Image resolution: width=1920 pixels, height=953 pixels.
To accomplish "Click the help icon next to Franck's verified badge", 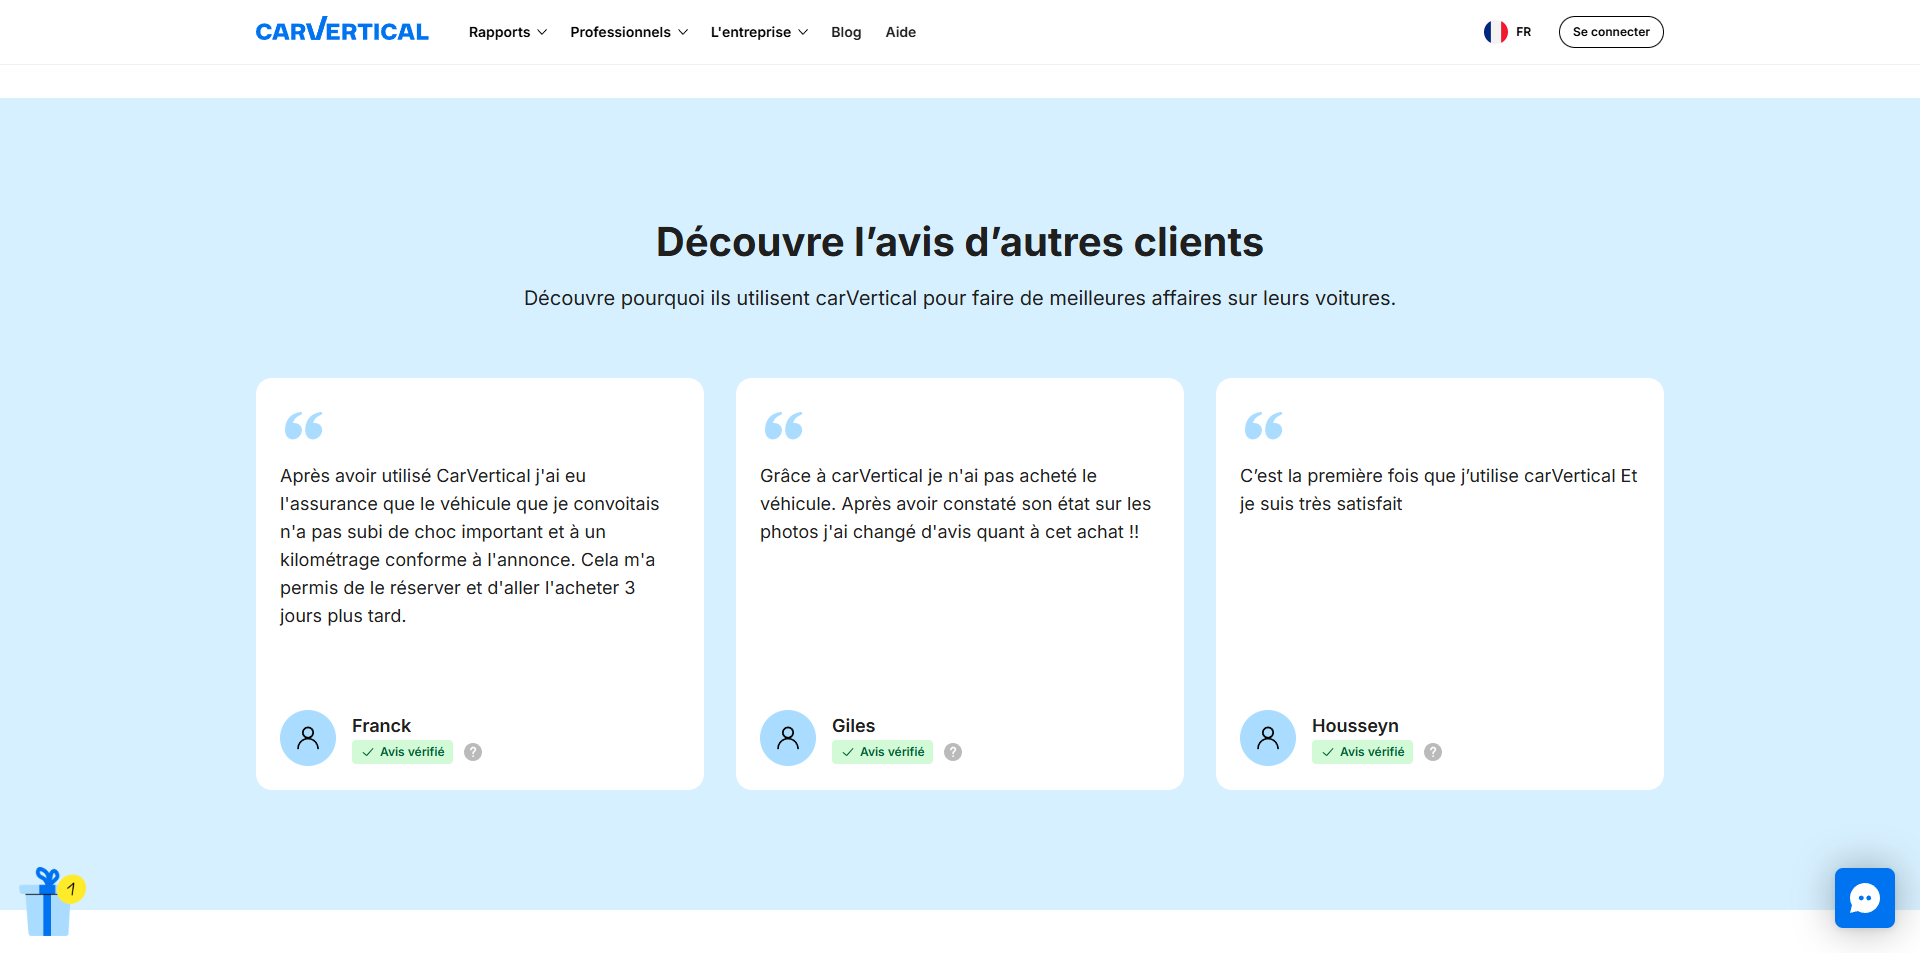I will (x=473, y=752).
